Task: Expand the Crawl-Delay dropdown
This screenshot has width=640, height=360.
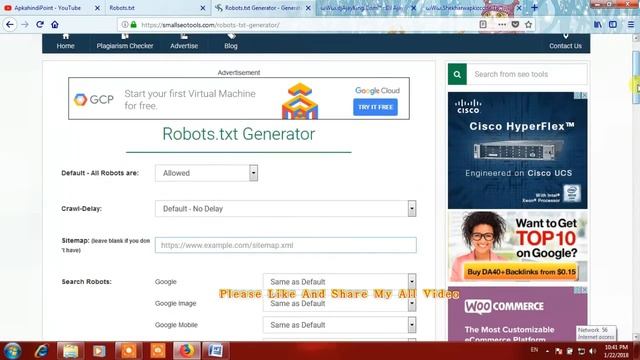Action: 286,209
